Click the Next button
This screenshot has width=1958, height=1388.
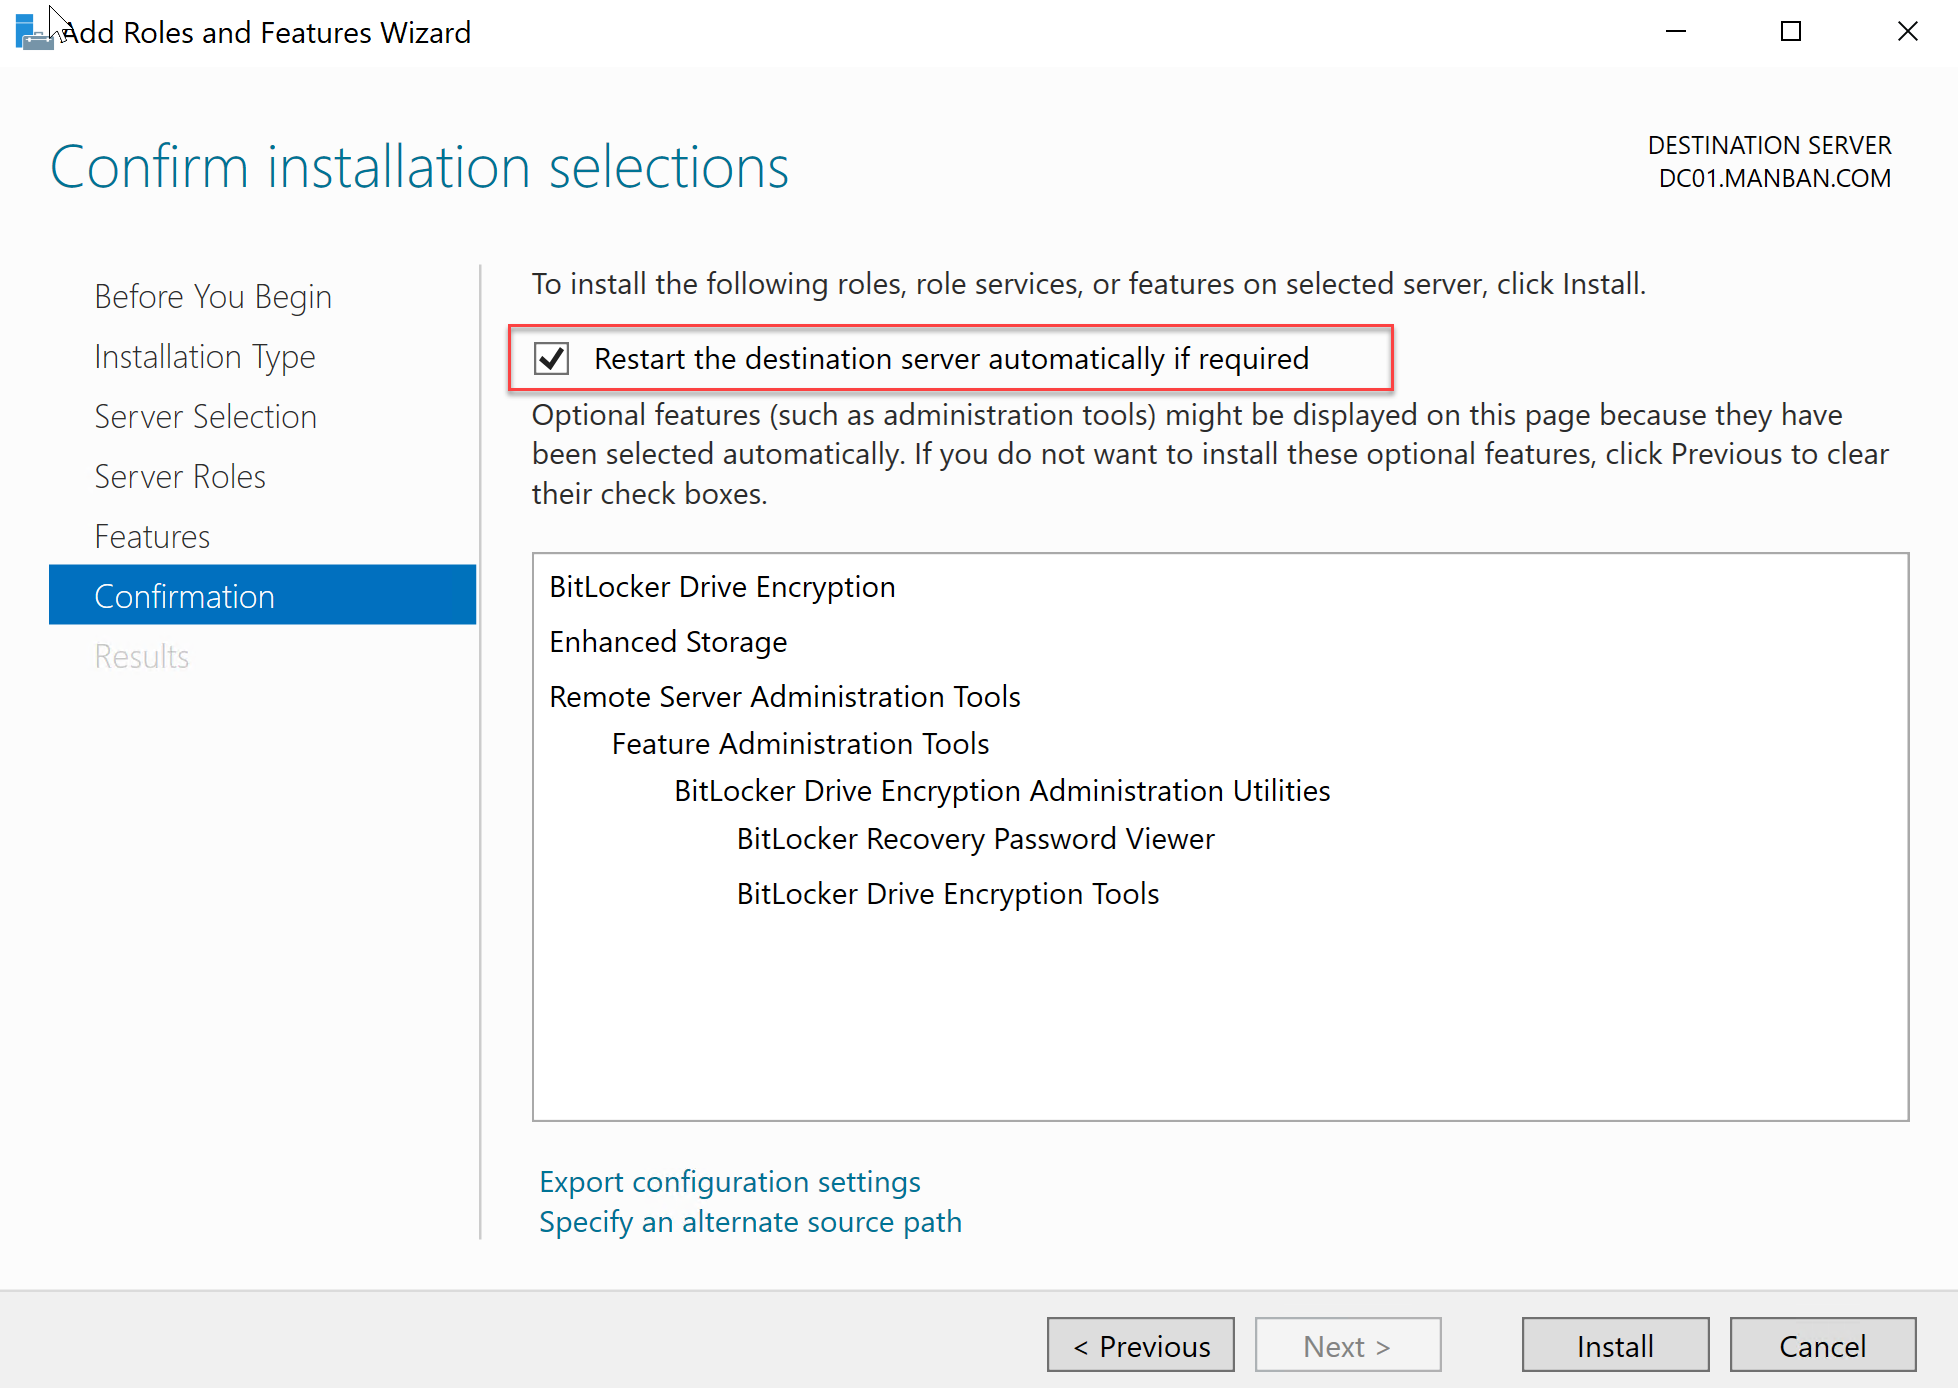click(x=1347, y=1345)
